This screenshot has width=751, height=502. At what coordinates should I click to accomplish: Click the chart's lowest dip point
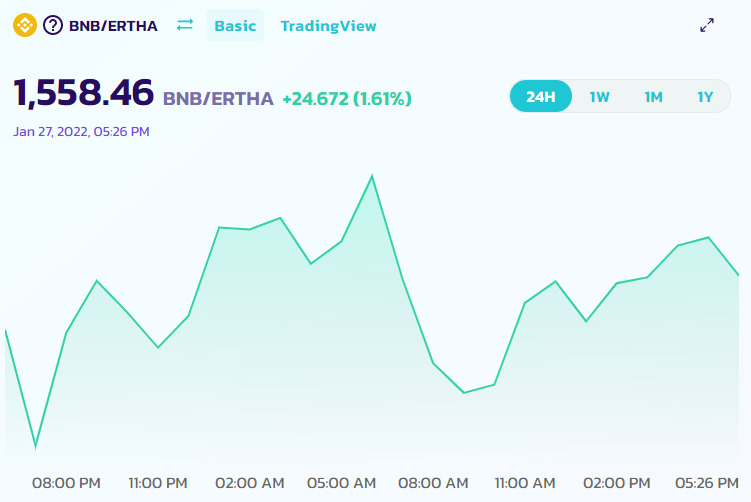(35, 448)
